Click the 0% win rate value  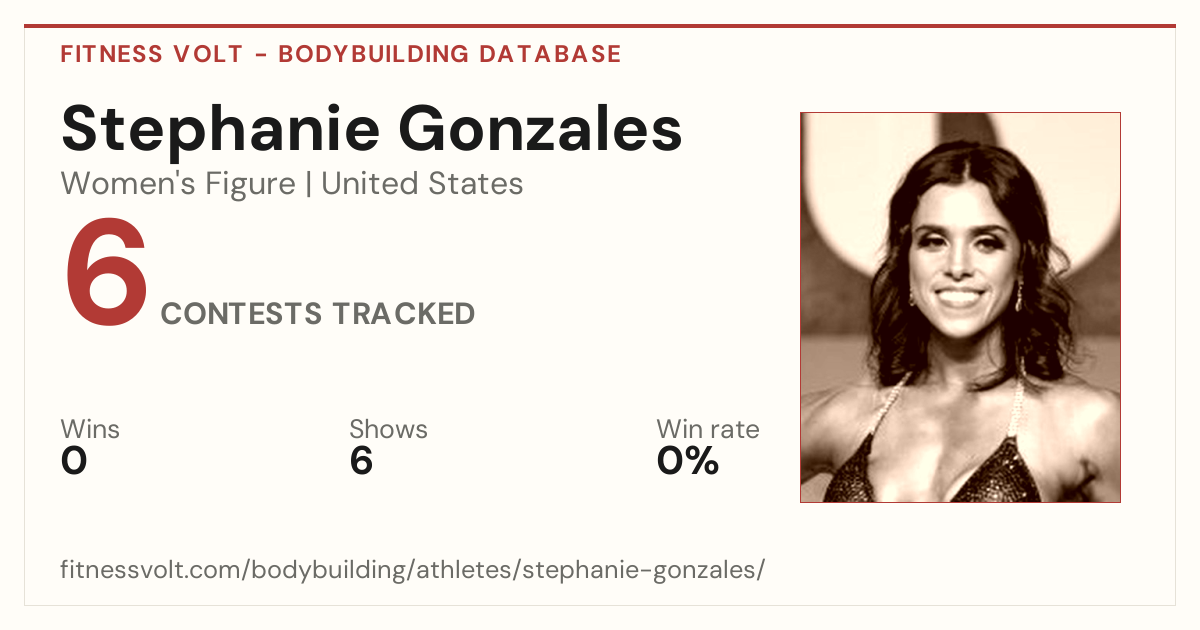688,462
